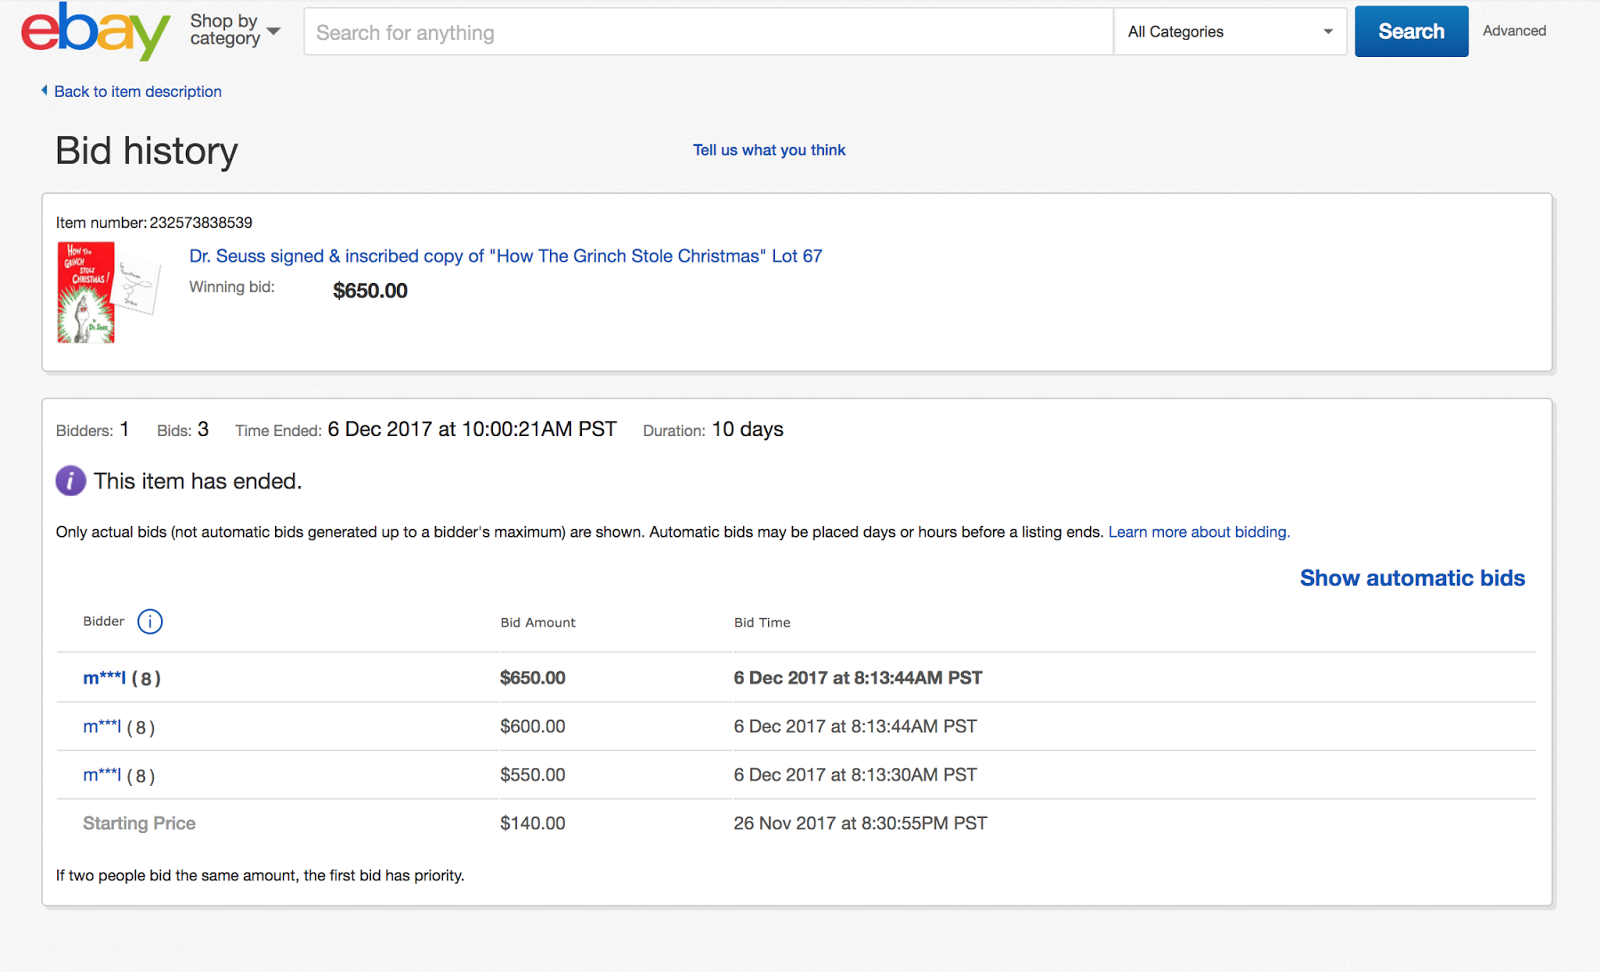Click the Duration 10 days value
This screenshot has width=1600, height=972.
(x=747, y=429)
